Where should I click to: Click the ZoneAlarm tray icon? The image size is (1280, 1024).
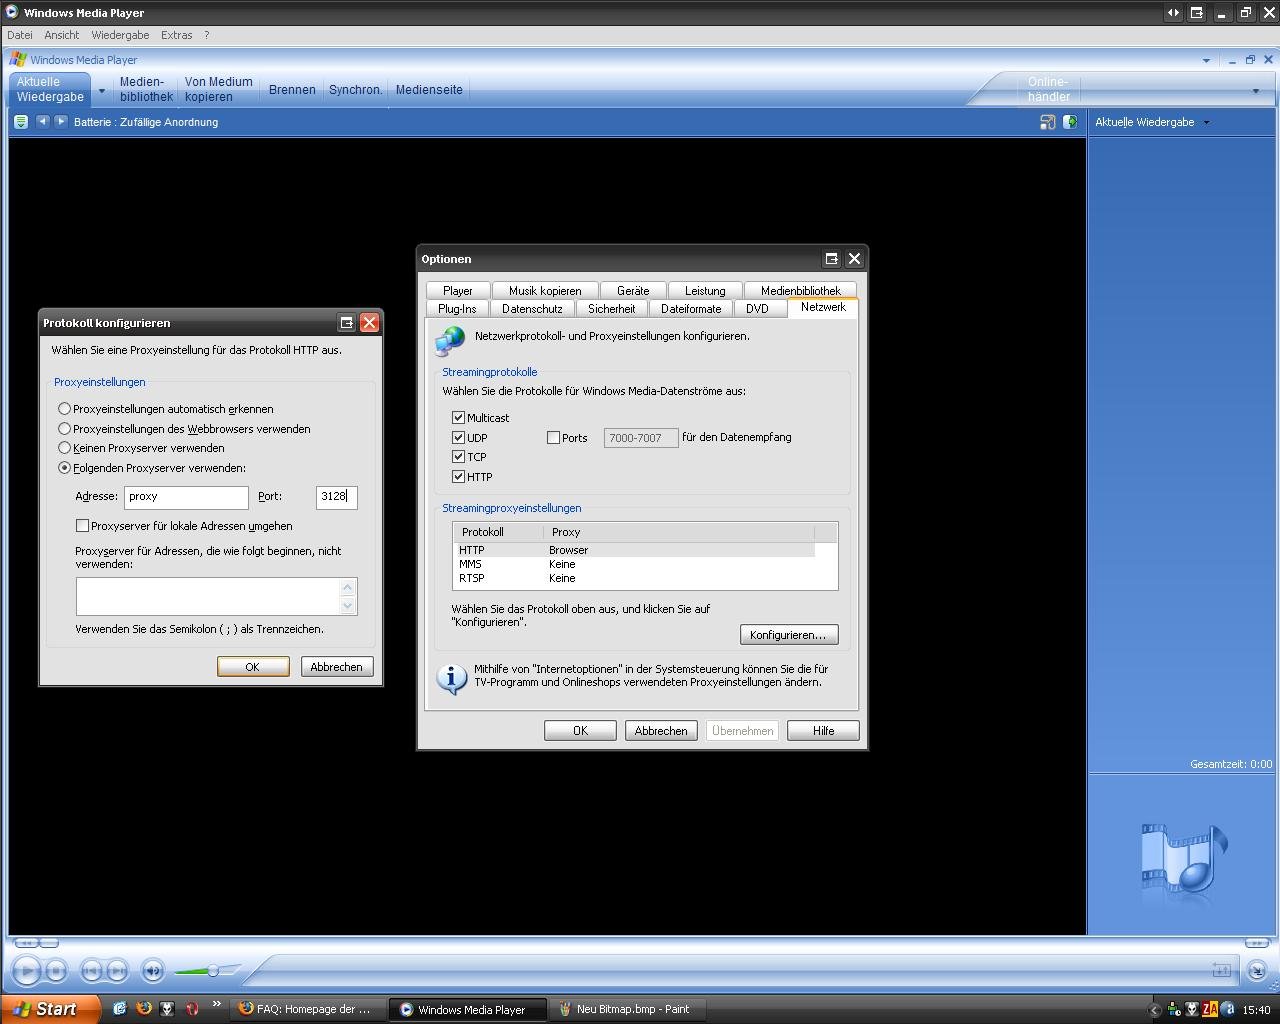[1210, 1009]
